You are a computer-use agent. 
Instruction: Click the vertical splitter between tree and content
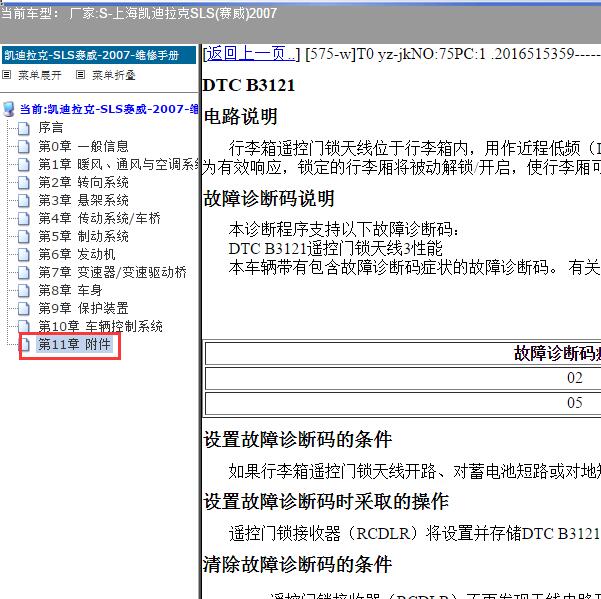click(x=200, y=322)
